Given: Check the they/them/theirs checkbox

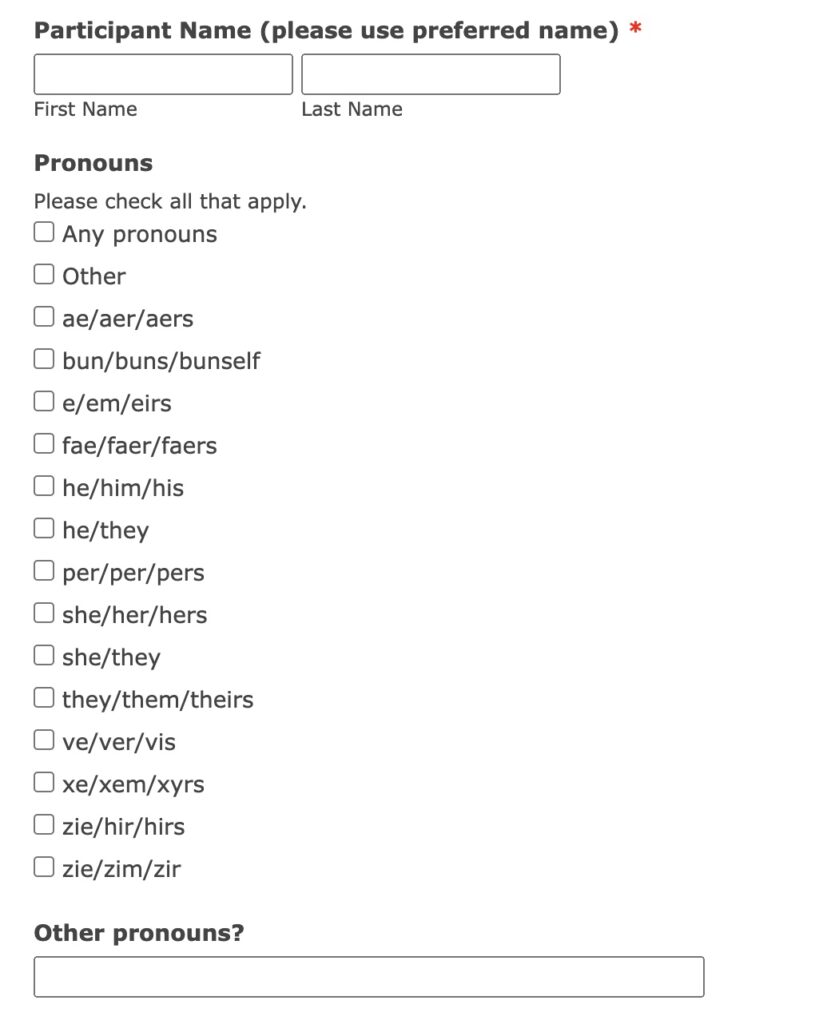Looking at the screenshot, I should point(44,698).
